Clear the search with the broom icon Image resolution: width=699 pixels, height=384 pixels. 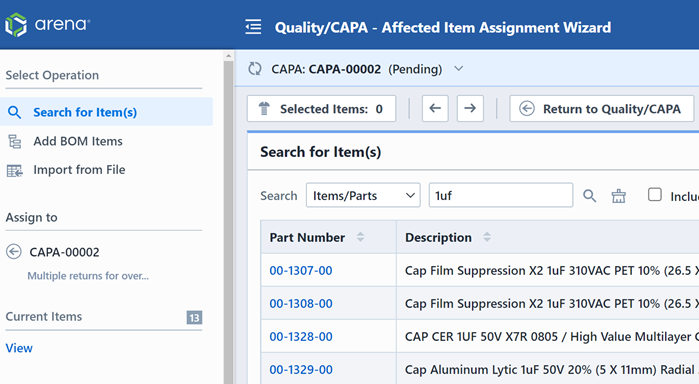click(x=618, y=195)
